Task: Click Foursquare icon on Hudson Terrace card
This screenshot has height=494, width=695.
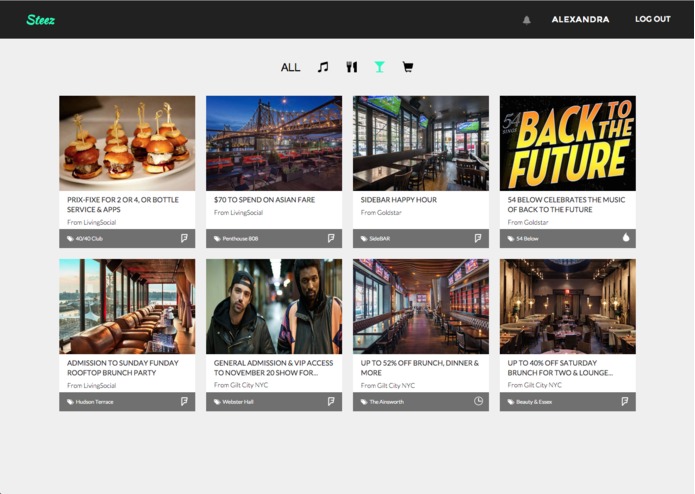Action: coord(184,401)
